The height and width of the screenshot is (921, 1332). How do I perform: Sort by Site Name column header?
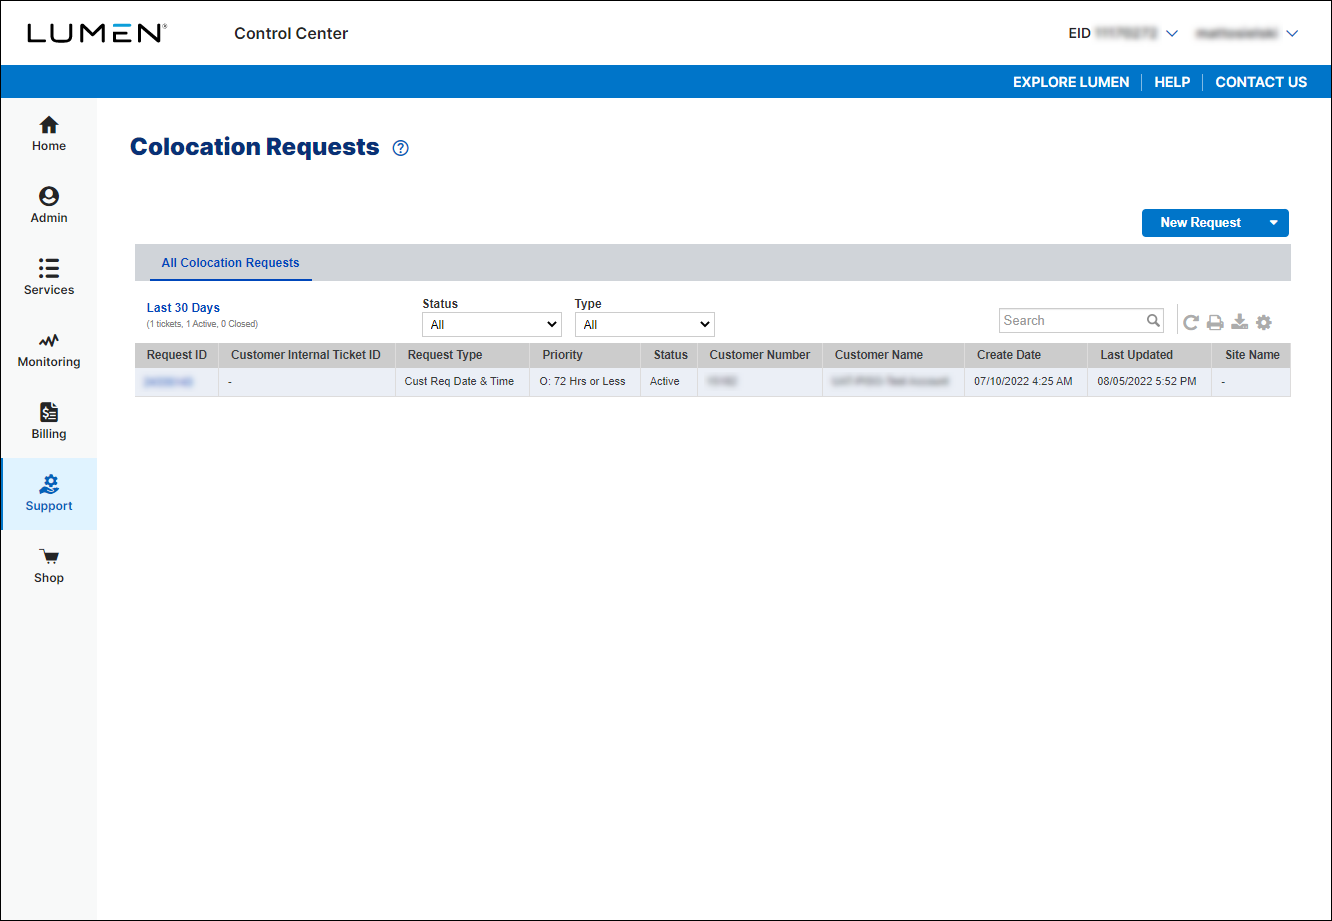(1252, 355)
